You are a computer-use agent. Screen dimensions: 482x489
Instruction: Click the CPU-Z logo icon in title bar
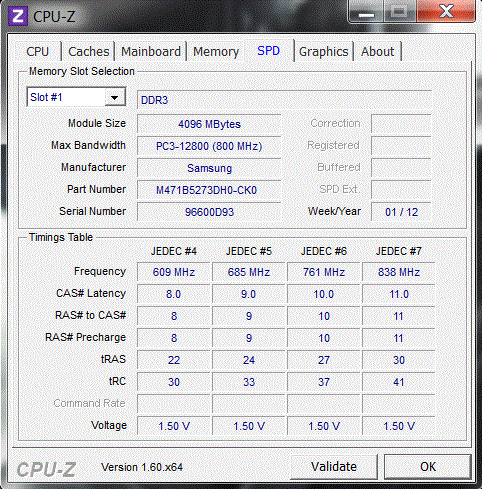tap(17, 16)
